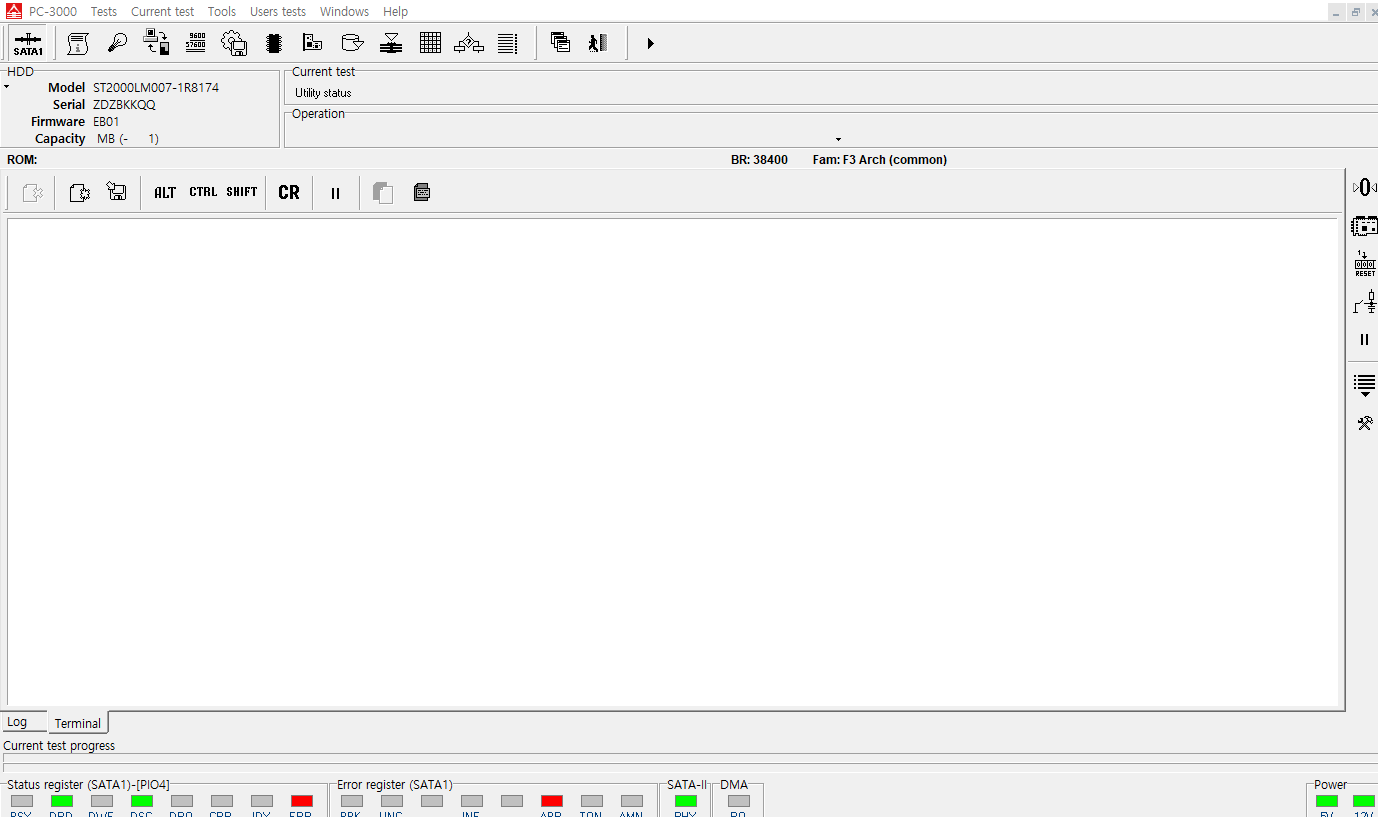This screenshot has width=1378, height=817.
Task: Click the circuit board icon on right sidebar
Action: [x=1364, y=226]
